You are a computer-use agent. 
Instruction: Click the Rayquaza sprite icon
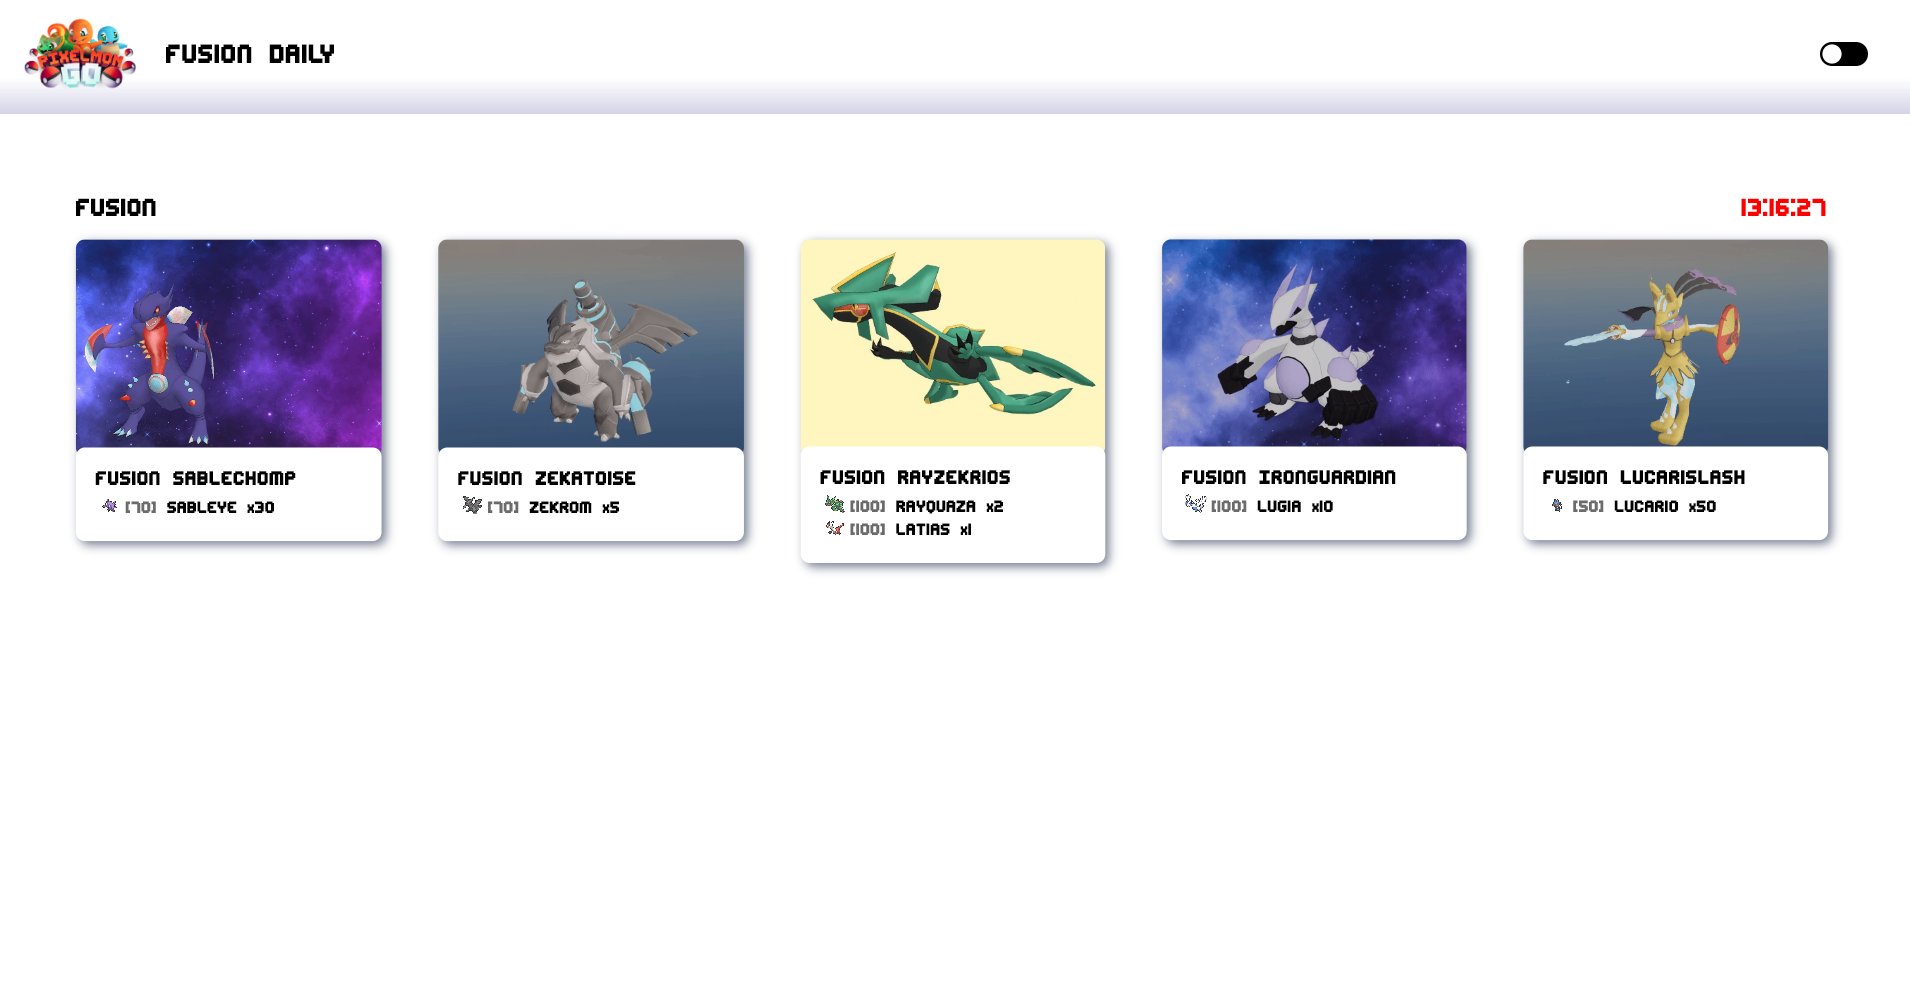click(x=834, y=504)
